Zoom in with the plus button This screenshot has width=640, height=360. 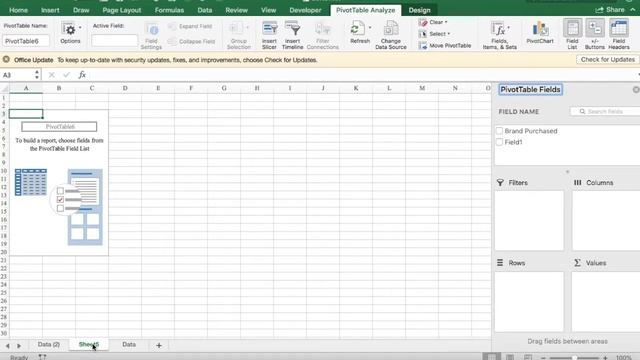(x=605, y=358)
